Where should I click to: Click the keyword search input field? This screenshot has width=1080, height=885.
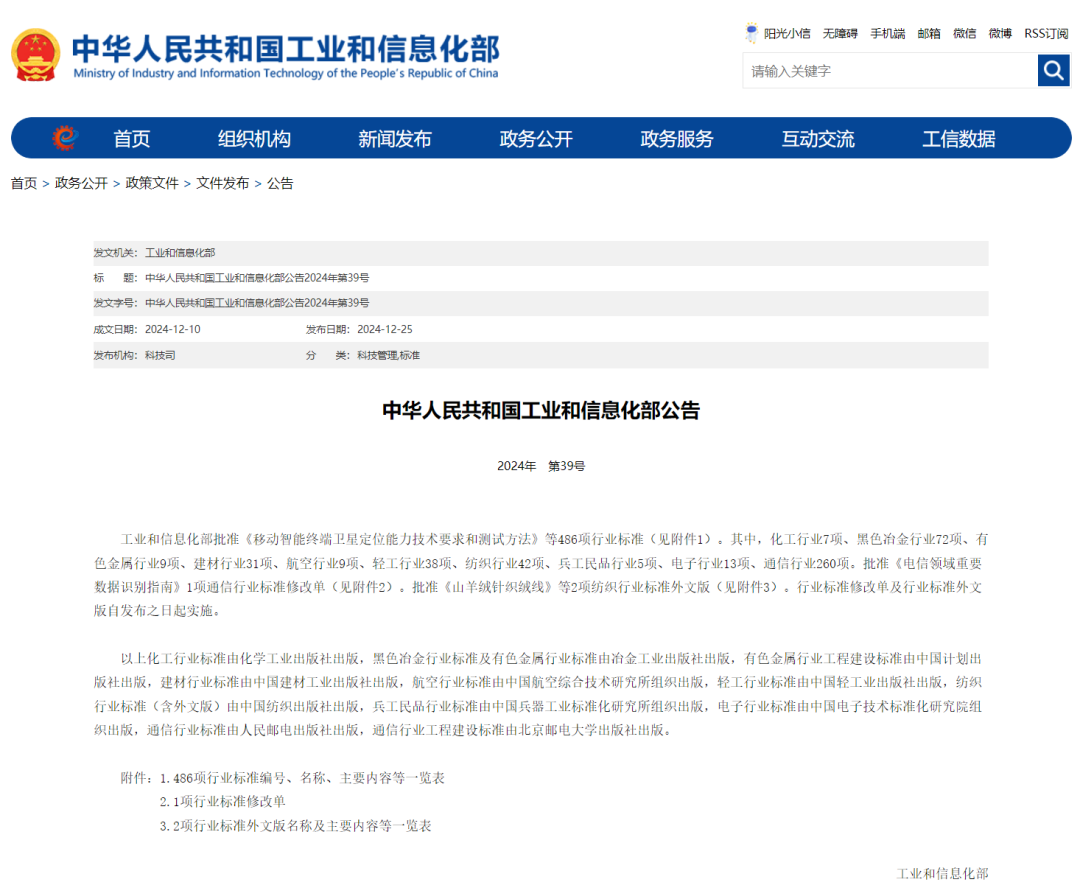(x=890, y=71)
